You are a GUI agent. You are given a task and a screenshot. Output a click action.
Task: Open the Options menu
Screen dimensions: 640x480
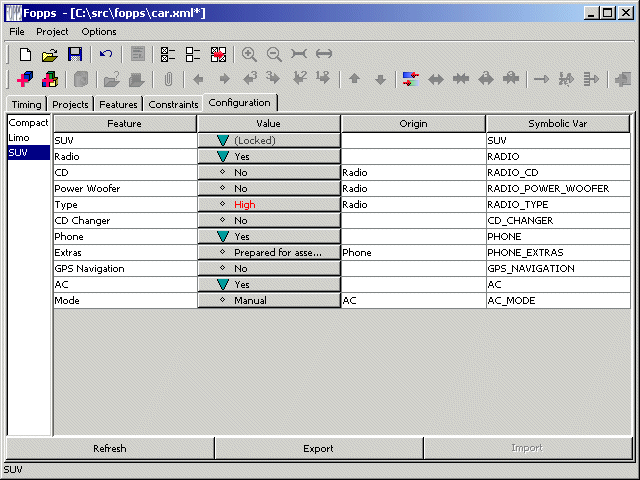pos(99,32)
